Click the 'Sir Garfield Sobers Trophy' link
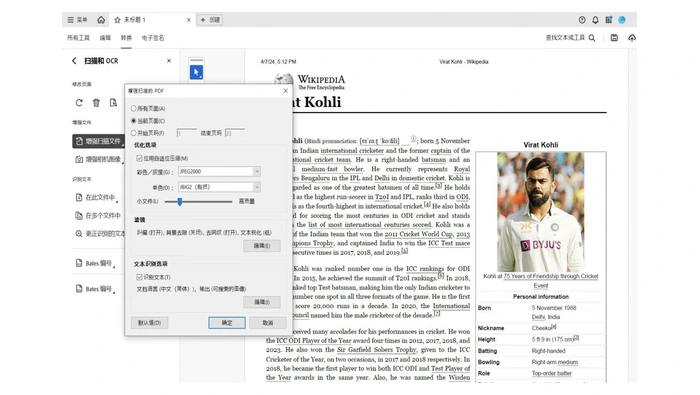The width and height of the screenshot is (700, 395). pos(376,349)
